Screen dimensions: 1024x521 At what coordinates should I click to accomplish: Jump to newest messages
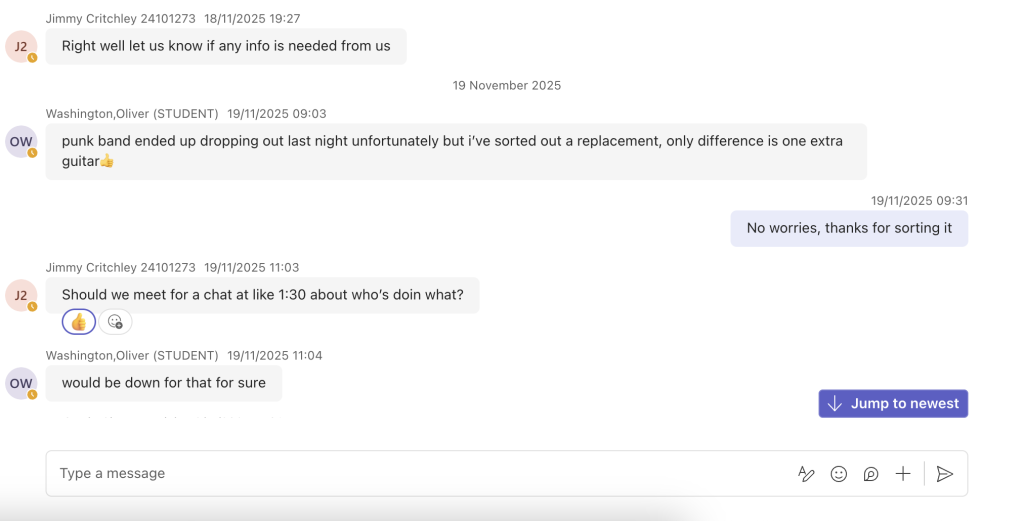(x=893, y=404)
